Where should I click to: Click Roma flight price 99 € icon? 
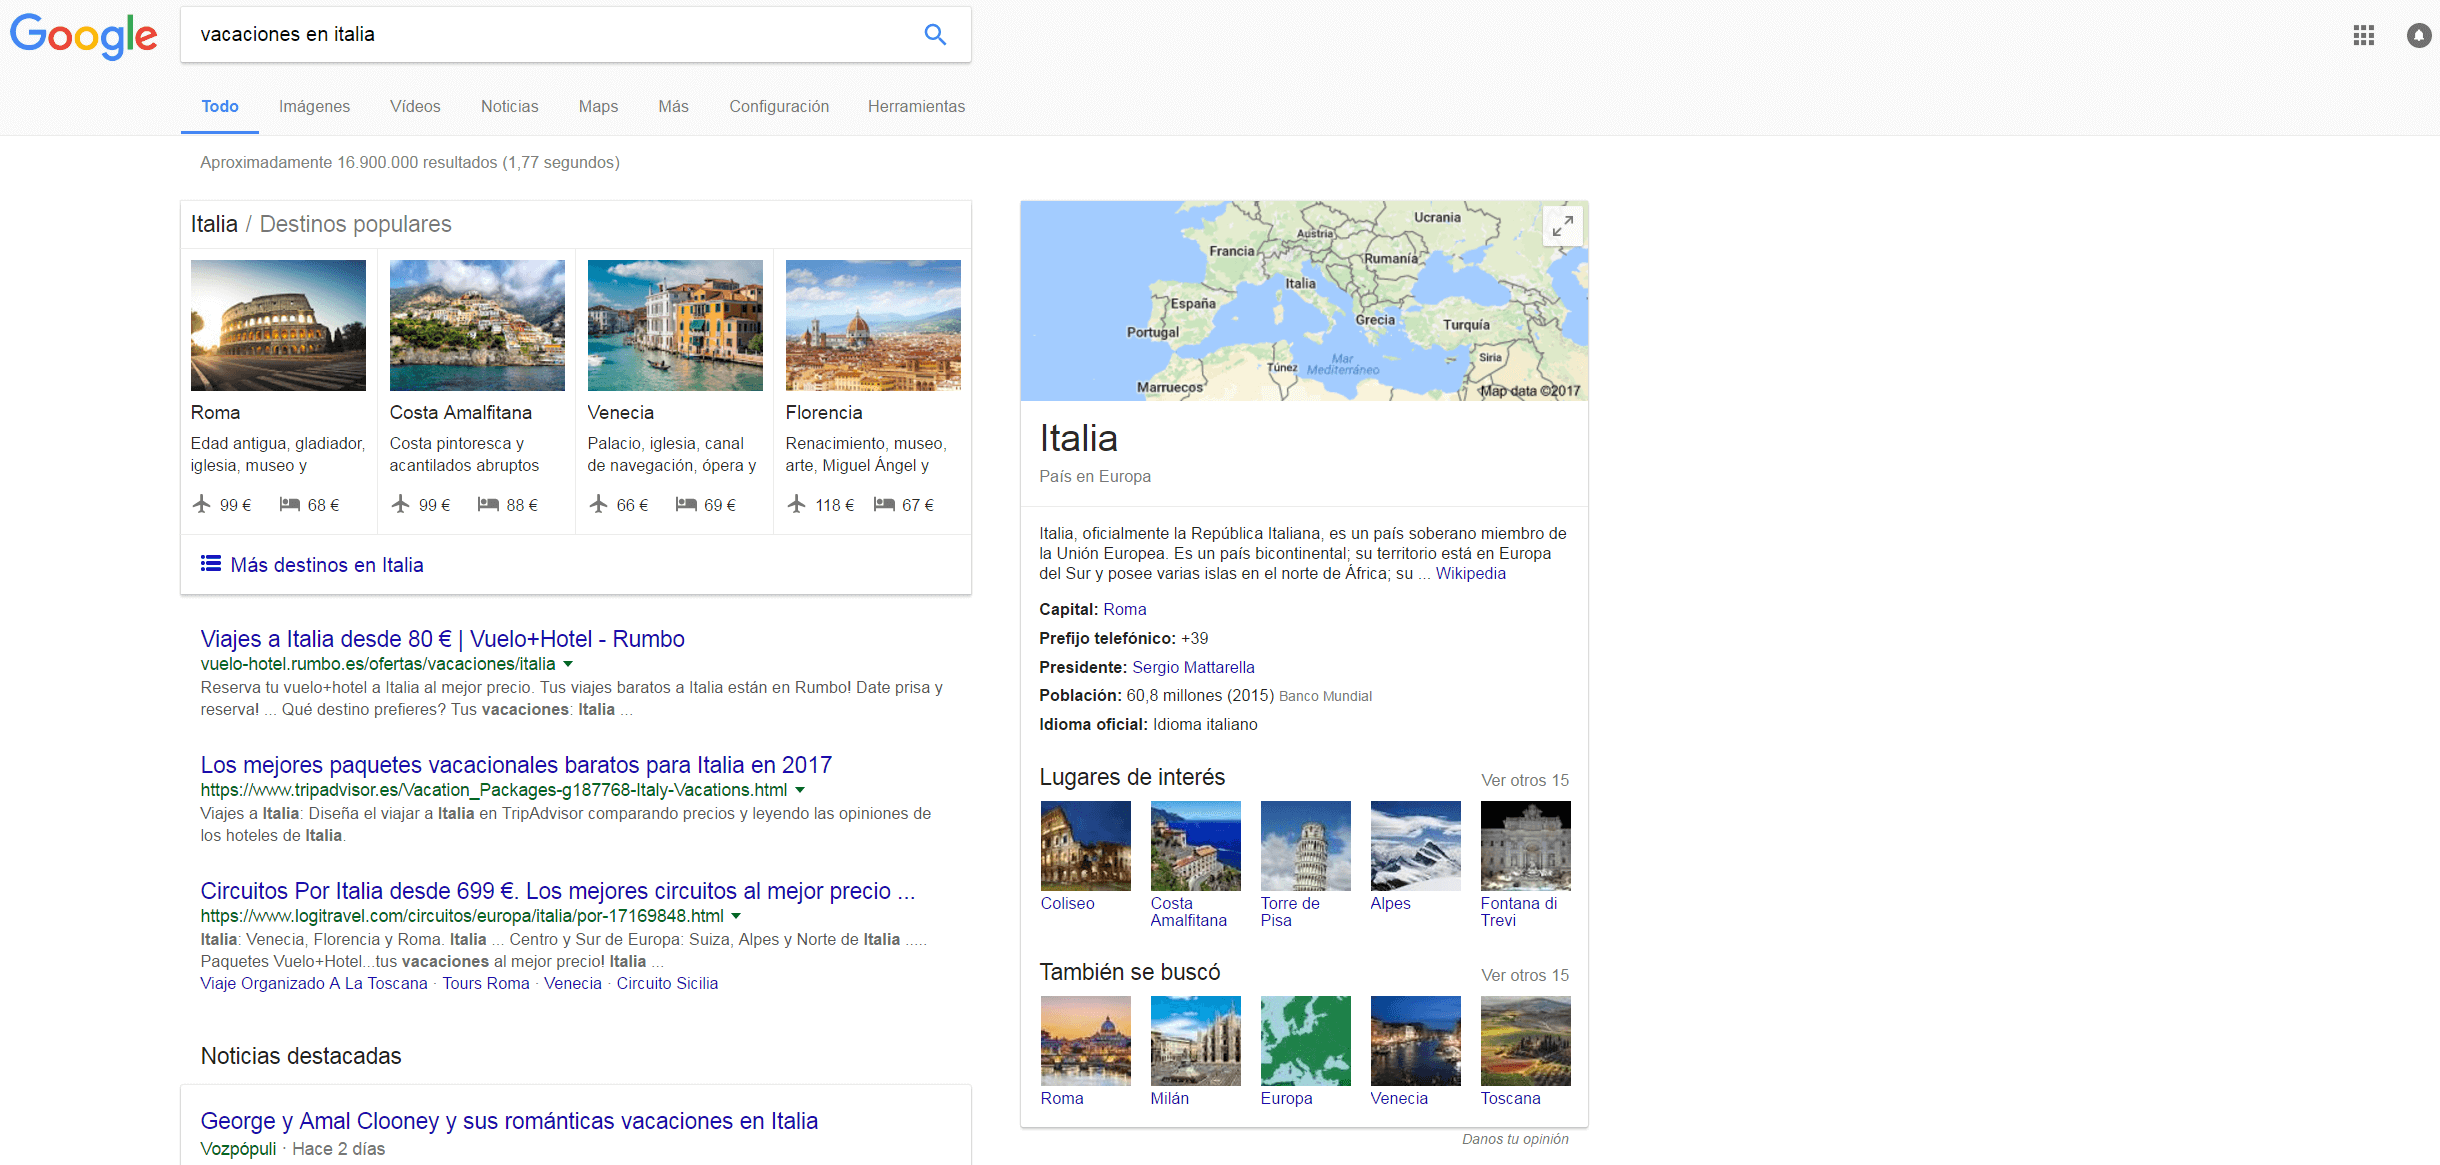tap(202, 504)
